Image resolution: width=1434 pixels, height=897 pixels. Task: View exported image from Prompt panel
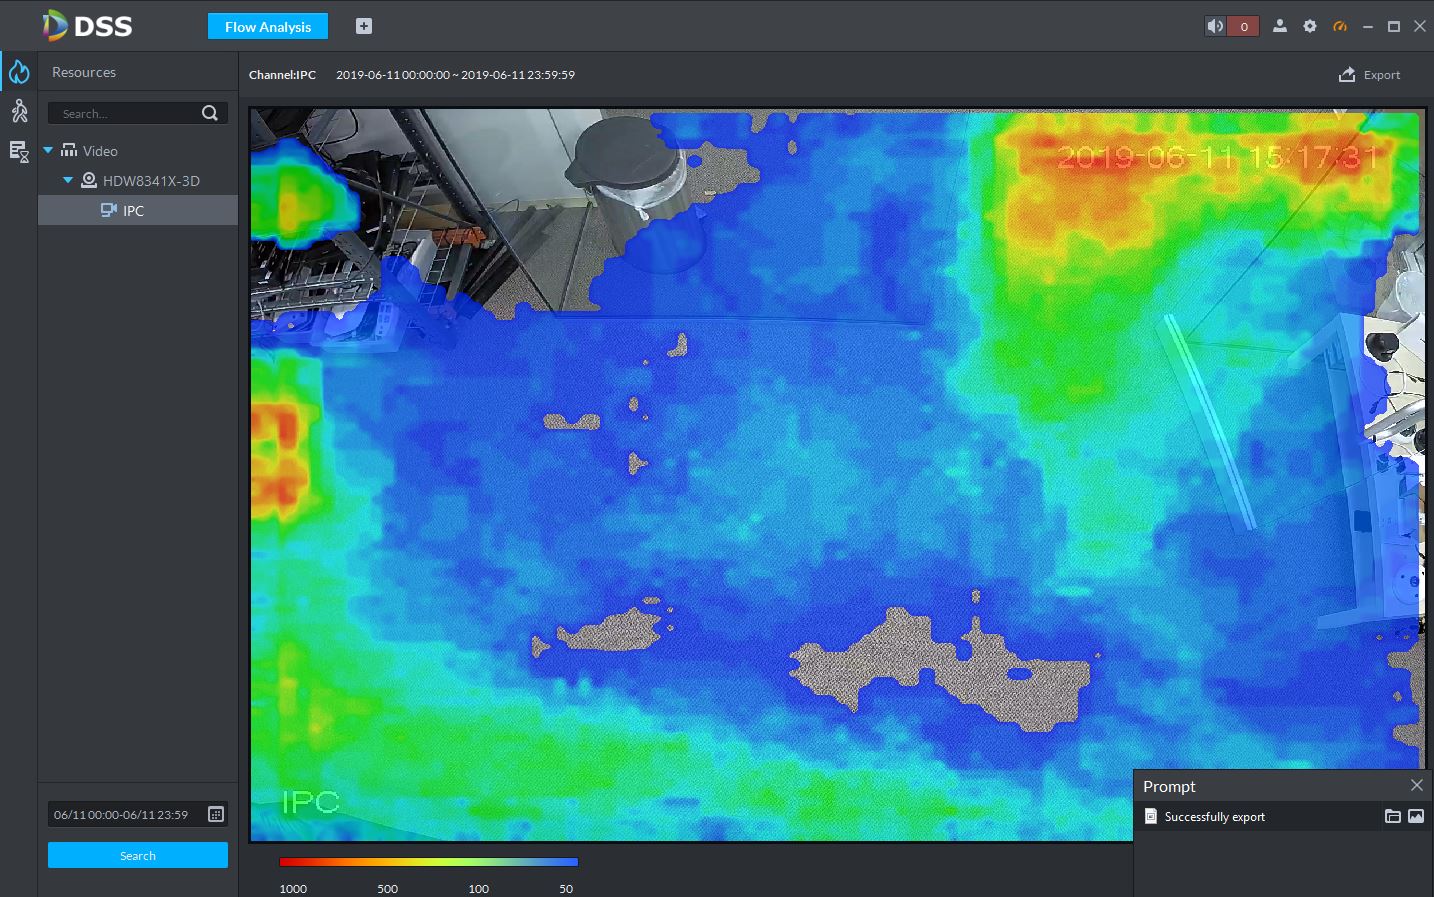(x=1416, y=816)
